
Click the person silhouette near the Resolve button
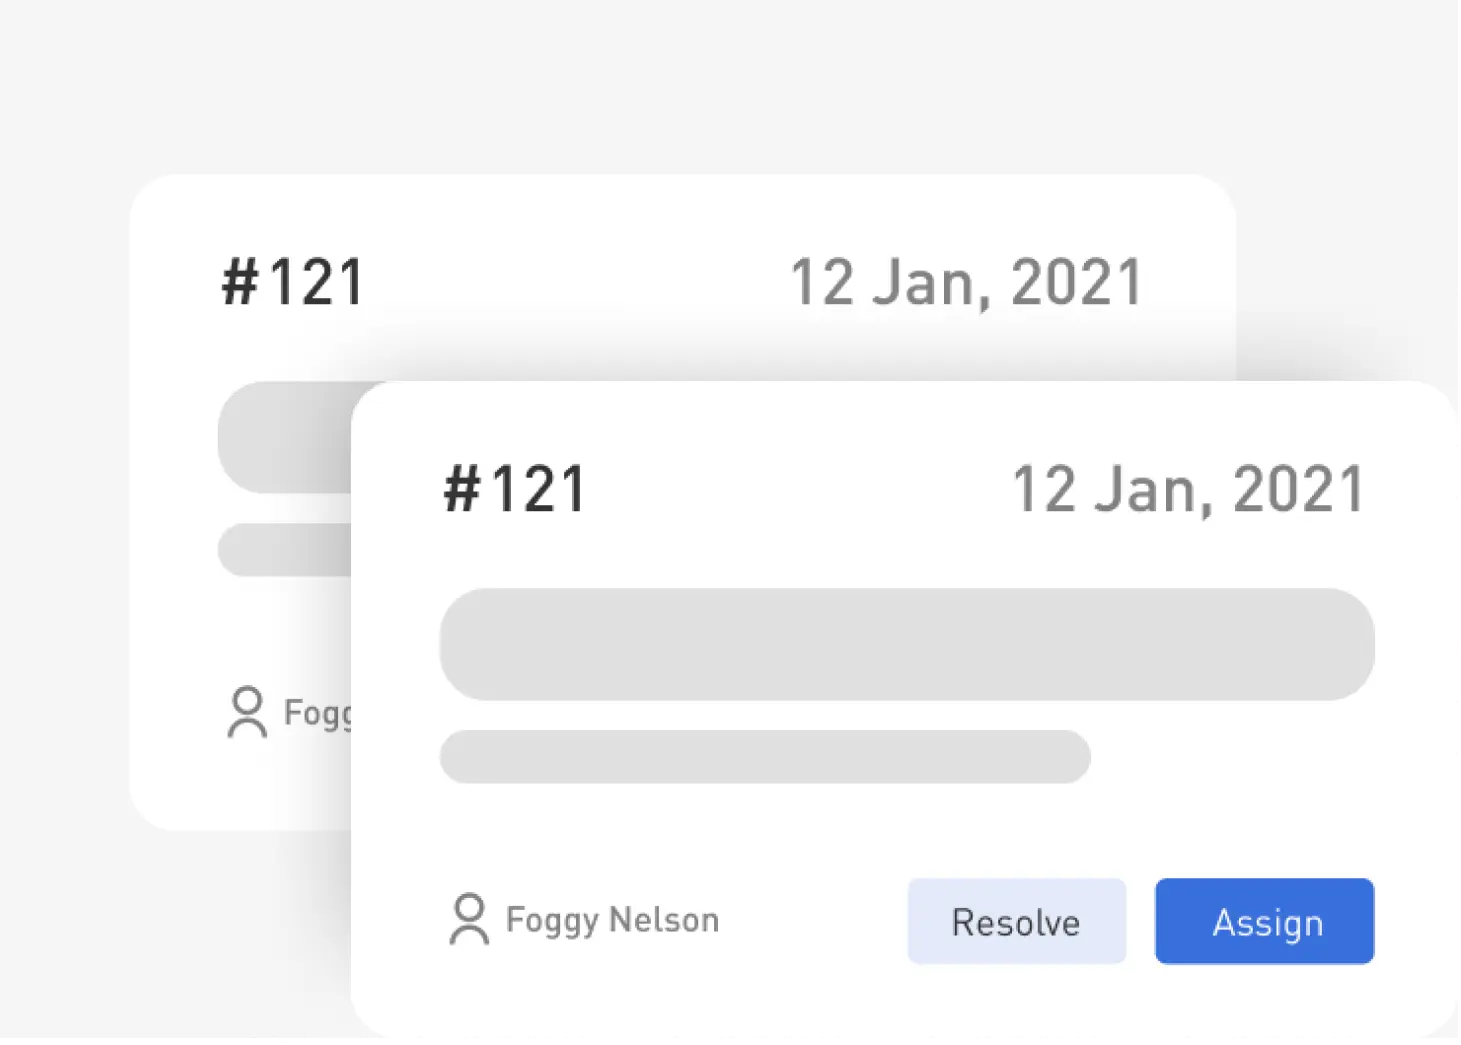pos(469,920)
